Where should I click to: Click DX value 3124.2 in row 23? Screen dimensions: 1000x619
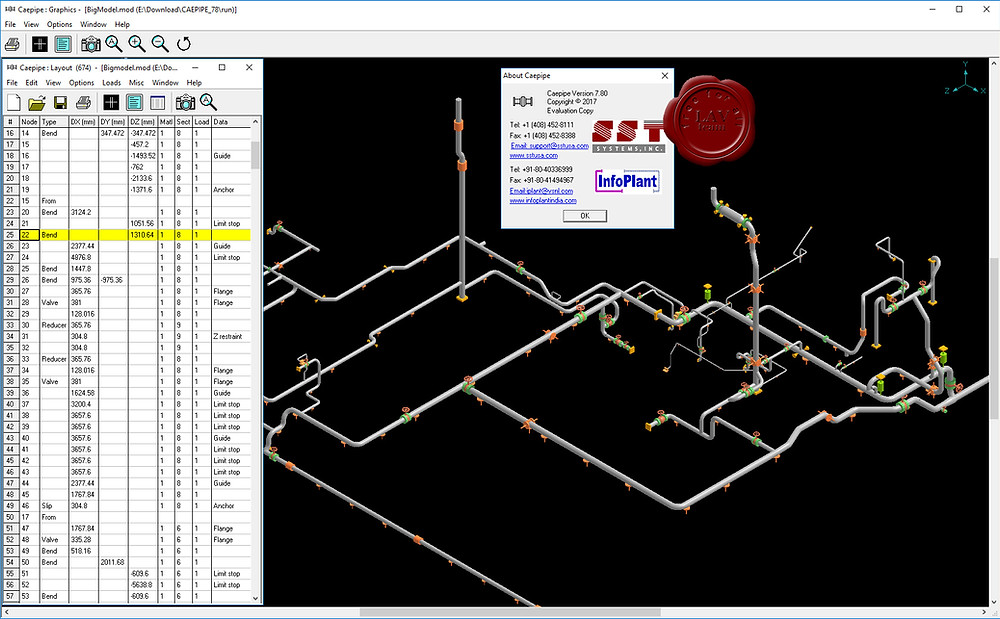[83, 212]
